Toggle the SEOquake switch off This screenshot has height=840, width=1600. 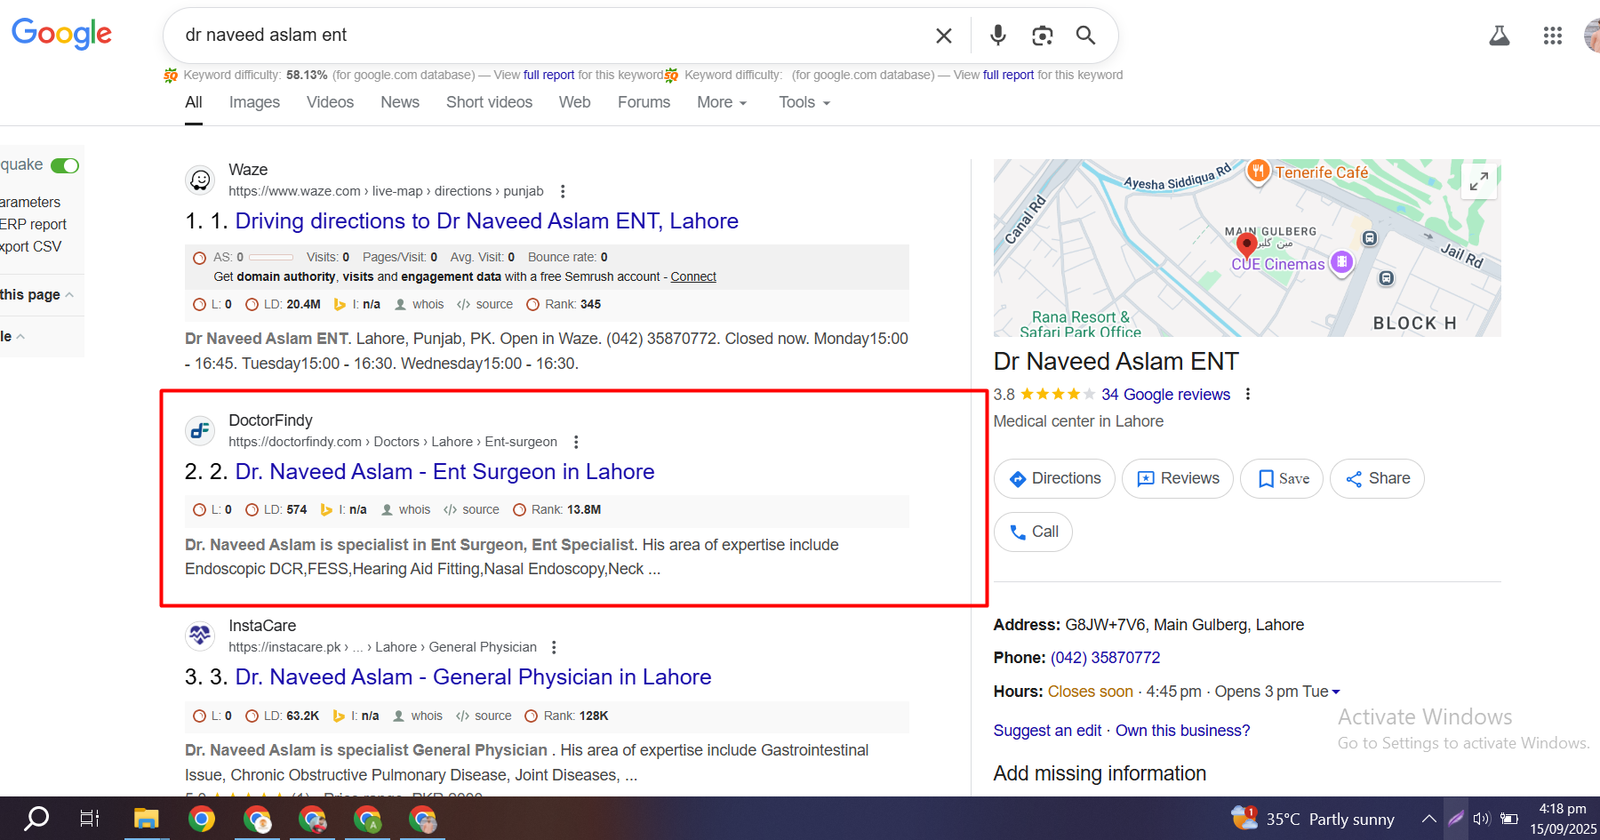[65, 165]
